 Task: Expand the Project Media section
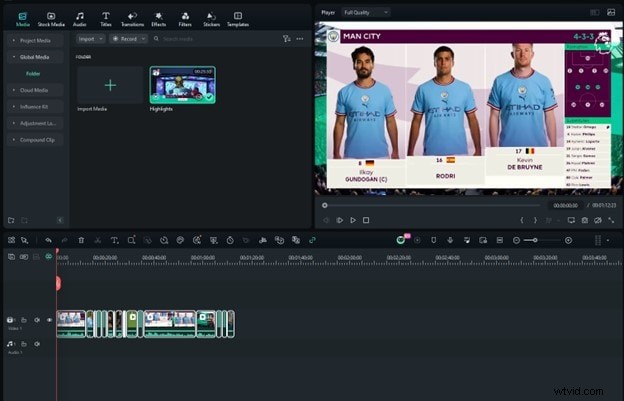[34, 40]
